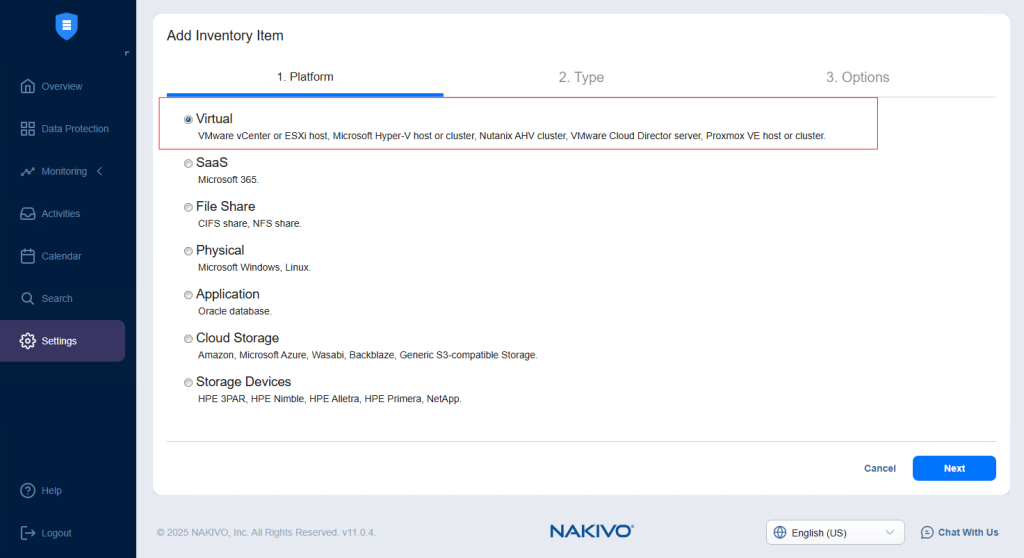Click the 'Microsoft 365.' description text
This screenshot has width=1024, height=558.
(229, 180)
